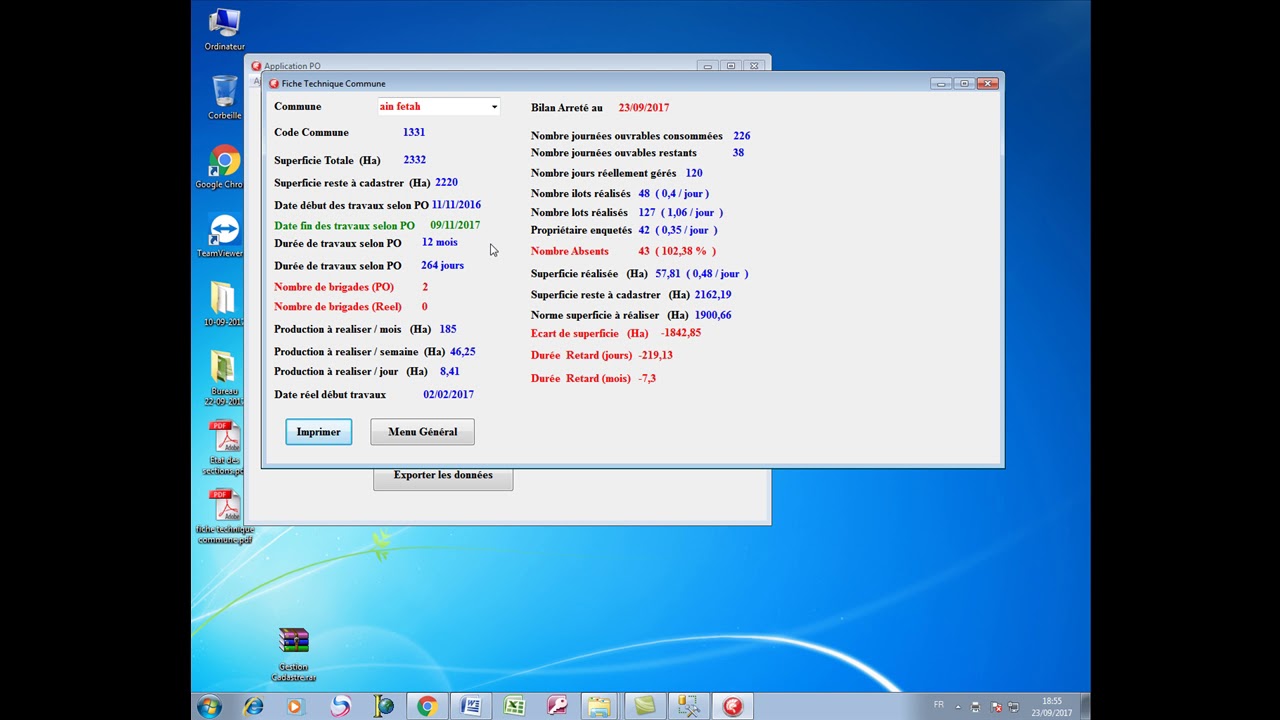Click the real start date 02/02/2017

(448, 395)
